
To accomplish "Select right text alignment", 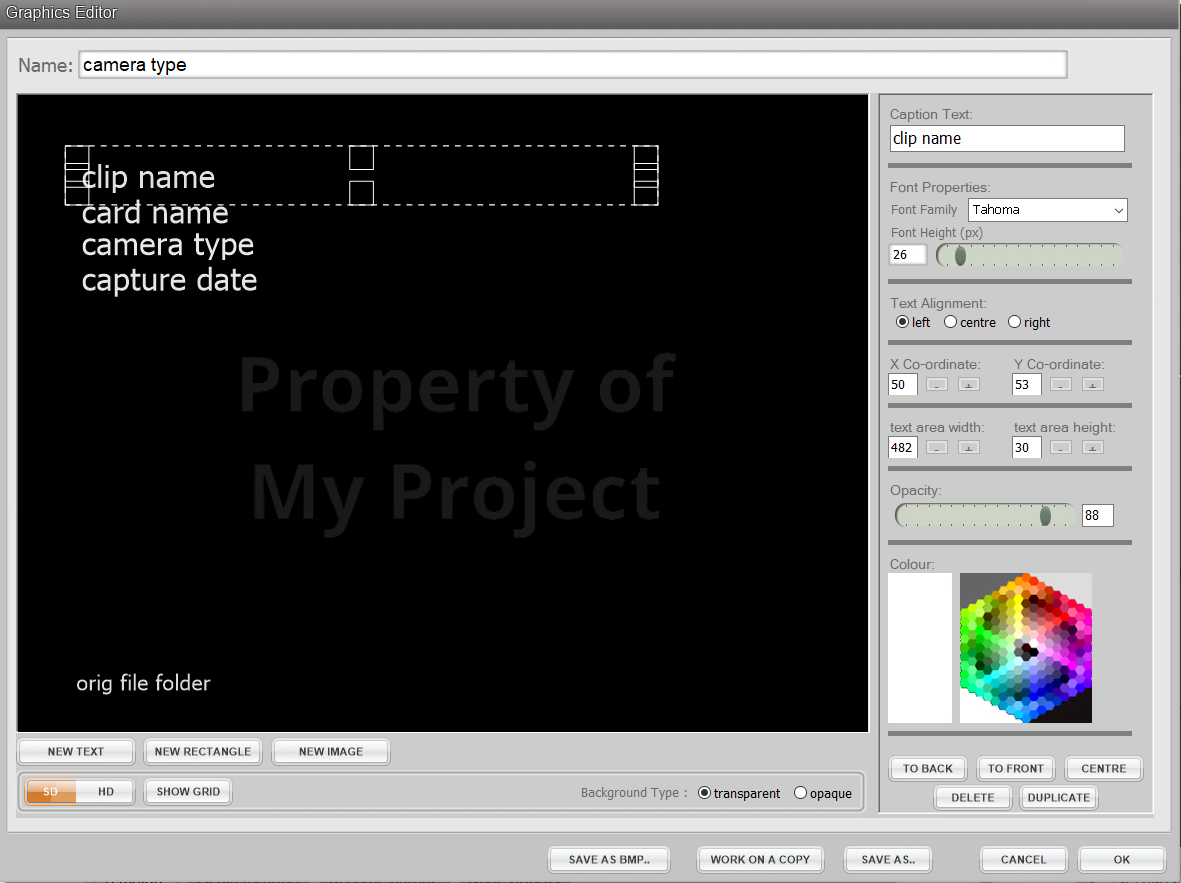I will click(x=1015, y=322).
